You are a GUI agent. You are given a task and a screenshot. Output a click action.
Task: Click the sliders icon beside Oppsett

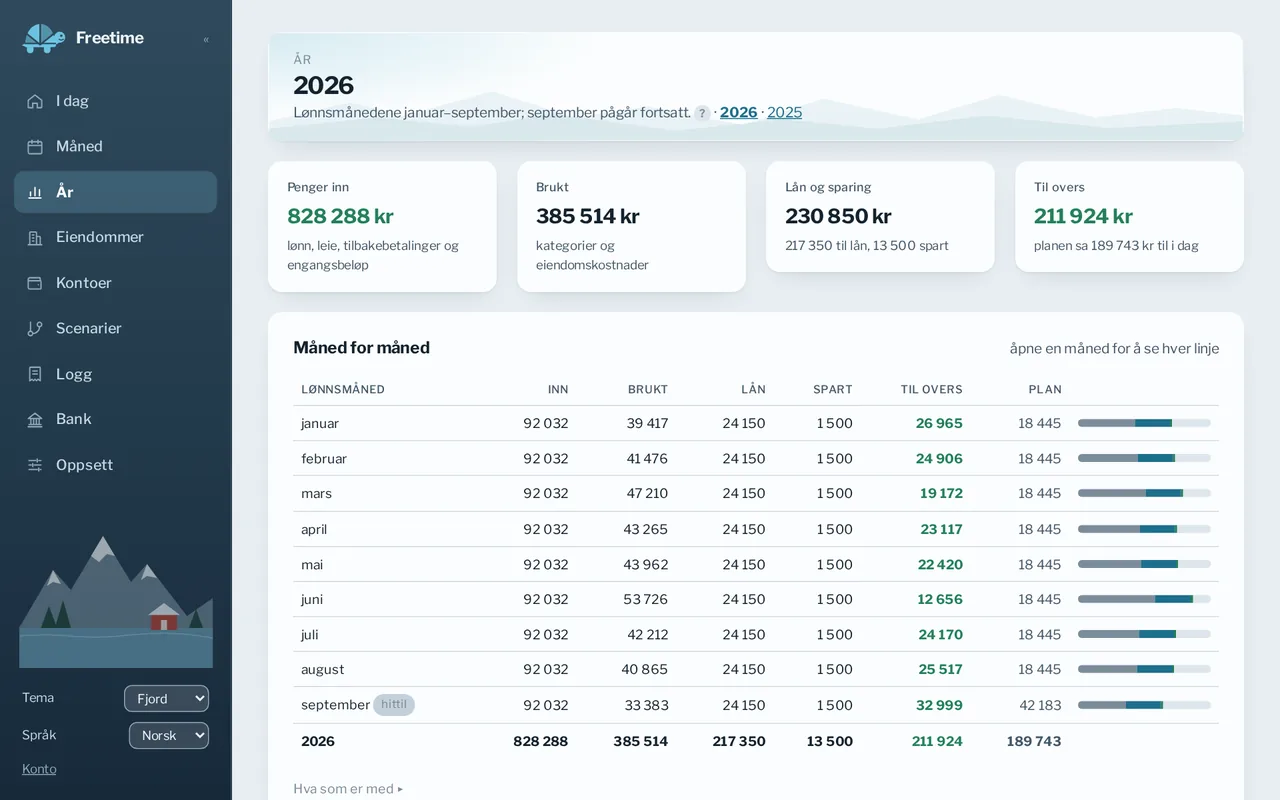(x=35, y=465)
